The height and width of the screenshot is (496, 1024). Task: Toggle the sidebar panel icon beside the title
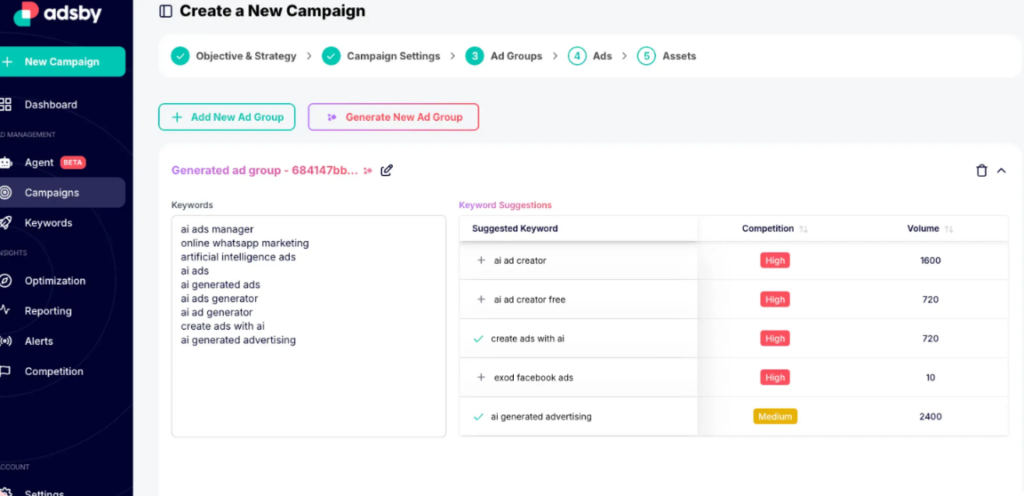coord(166,11)
